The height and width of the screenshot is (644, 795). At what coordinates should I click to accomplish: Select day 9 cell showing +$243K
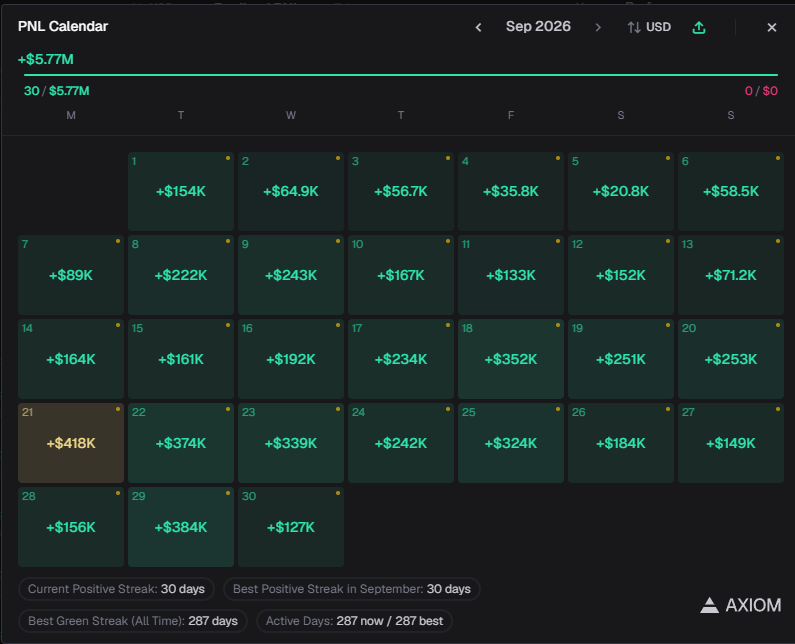(291, 275)
